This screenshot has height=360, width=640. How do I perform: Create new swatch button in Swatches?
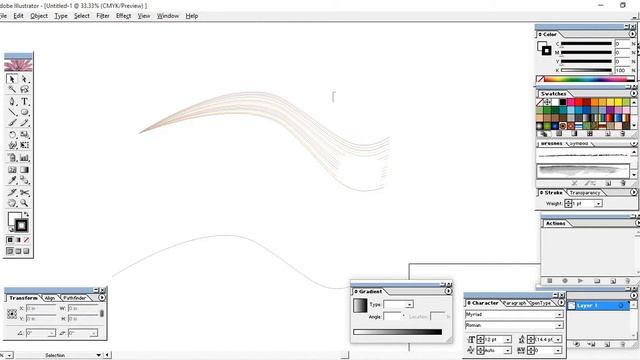[607, 133]
